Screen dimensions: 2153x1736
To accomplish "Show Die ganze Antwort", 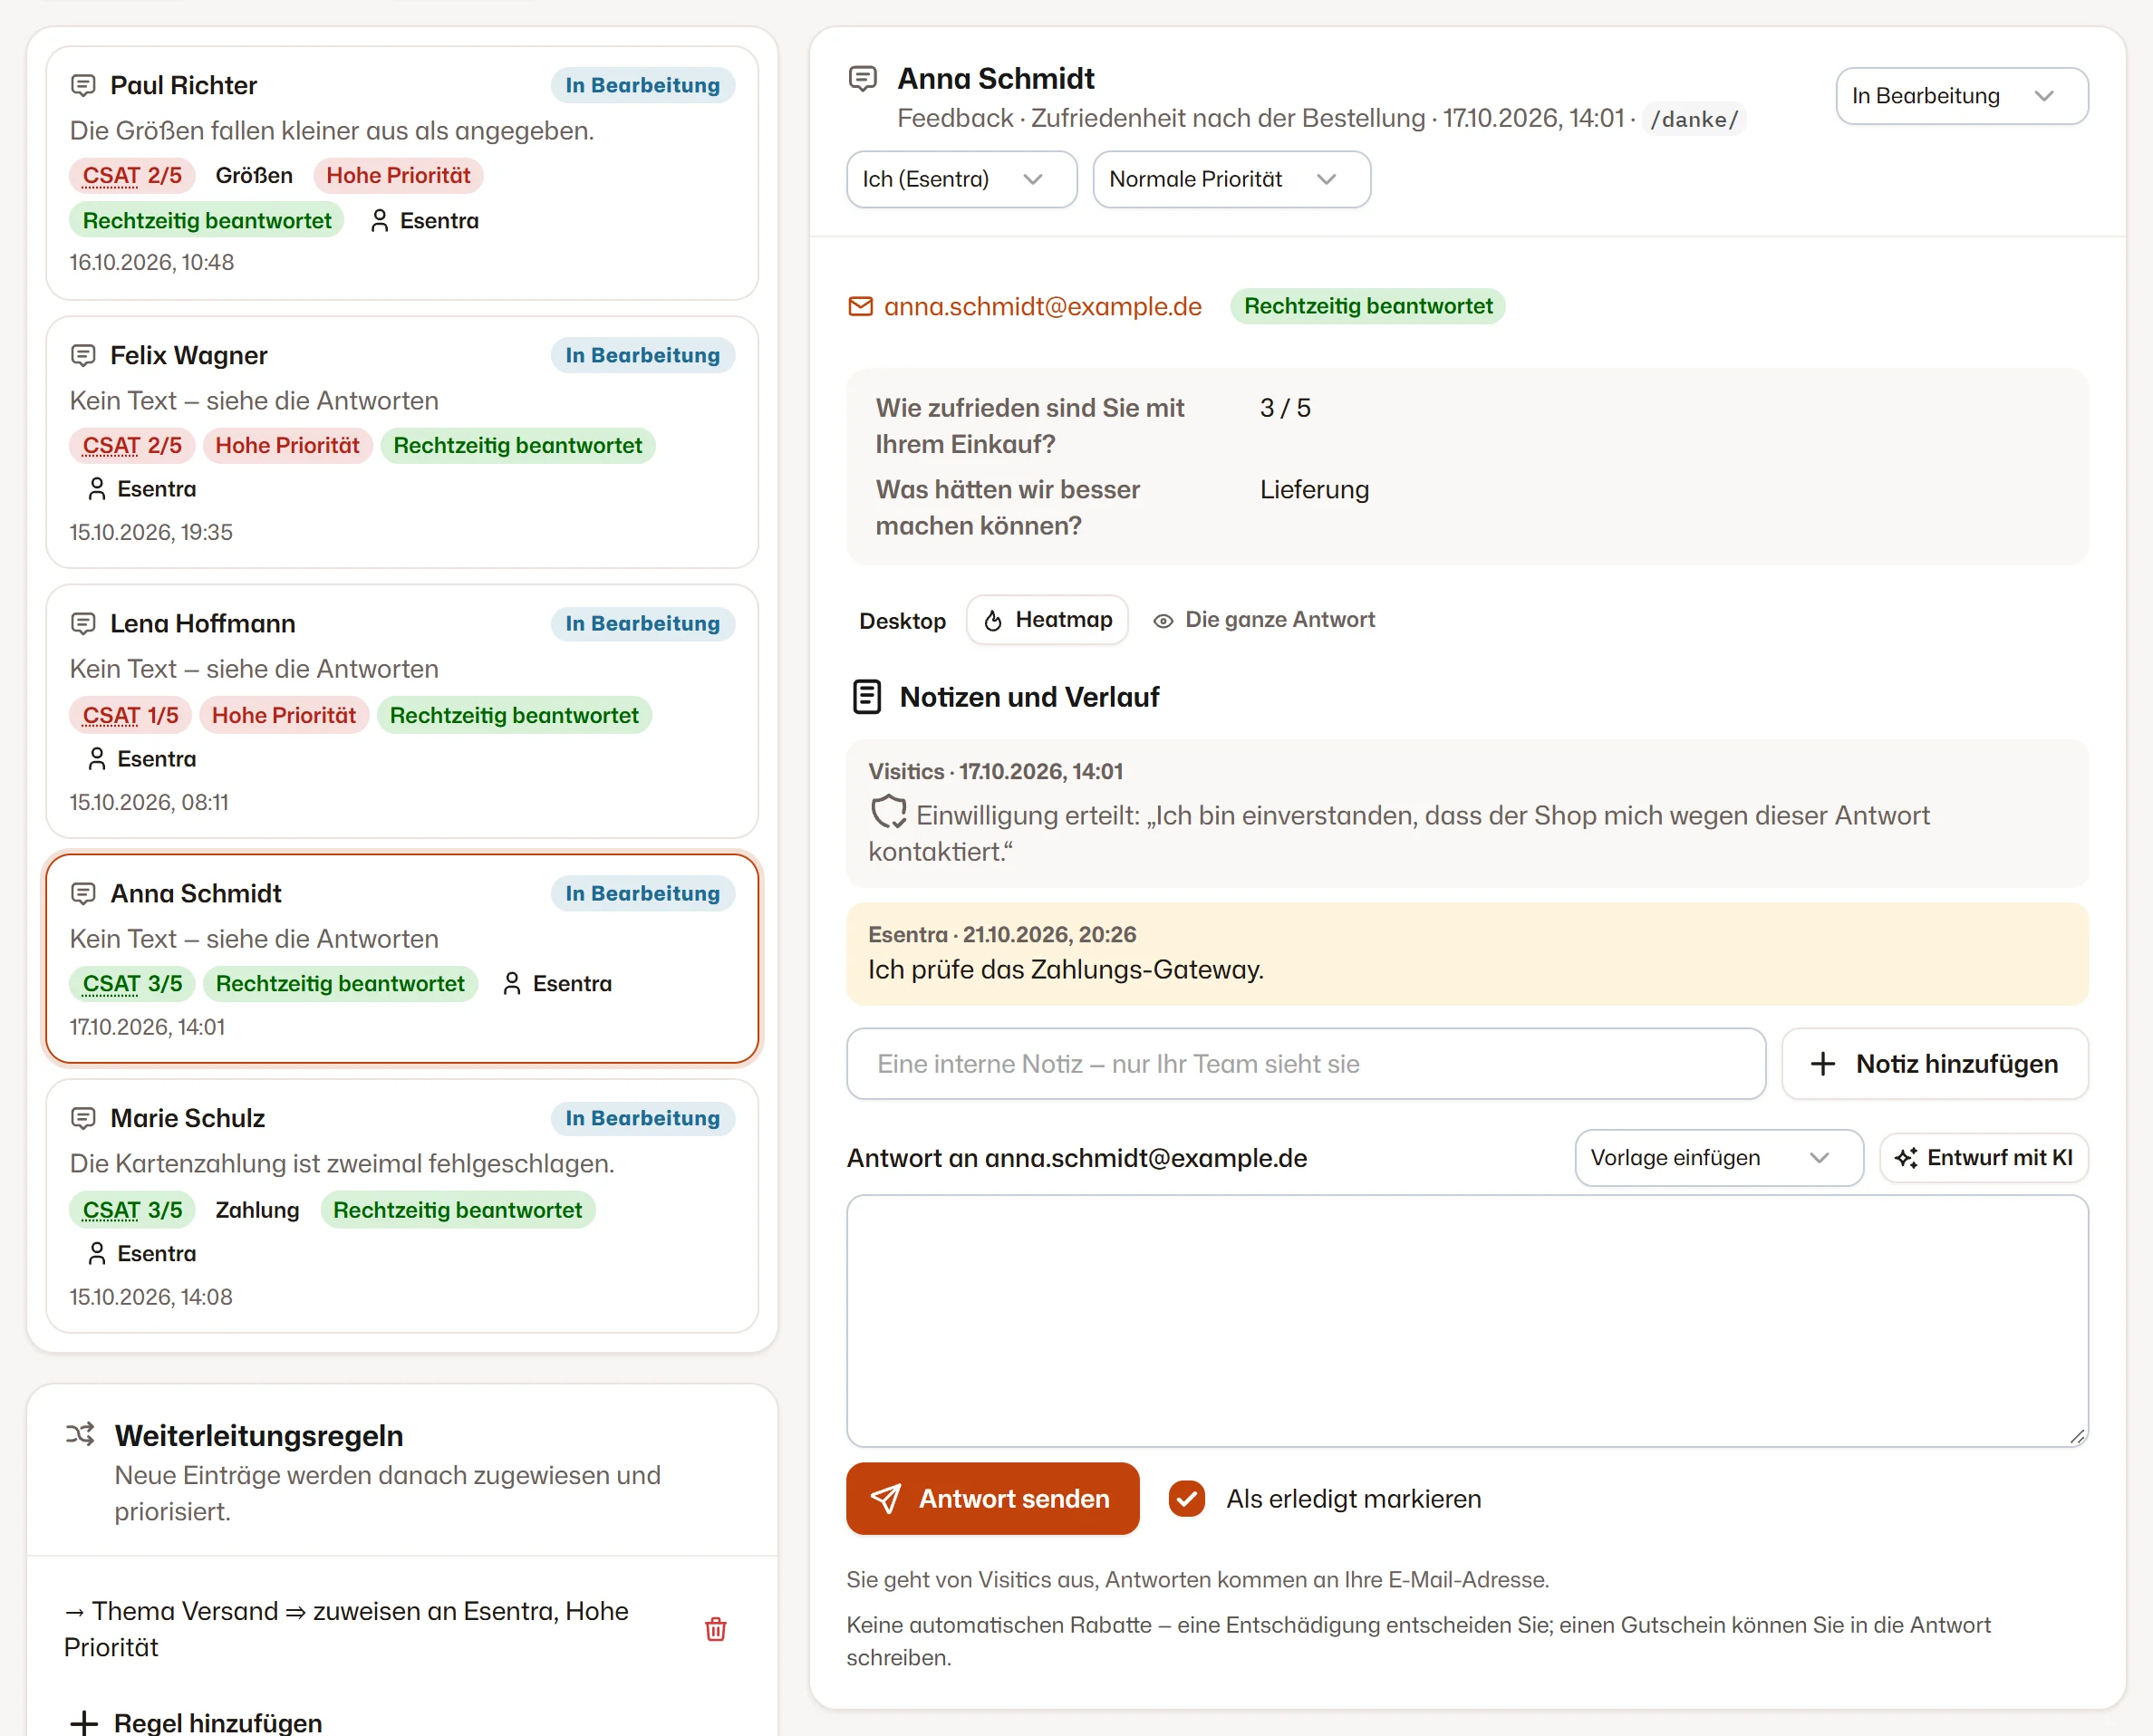I will pyautogui.click(x=1264, y=620).
